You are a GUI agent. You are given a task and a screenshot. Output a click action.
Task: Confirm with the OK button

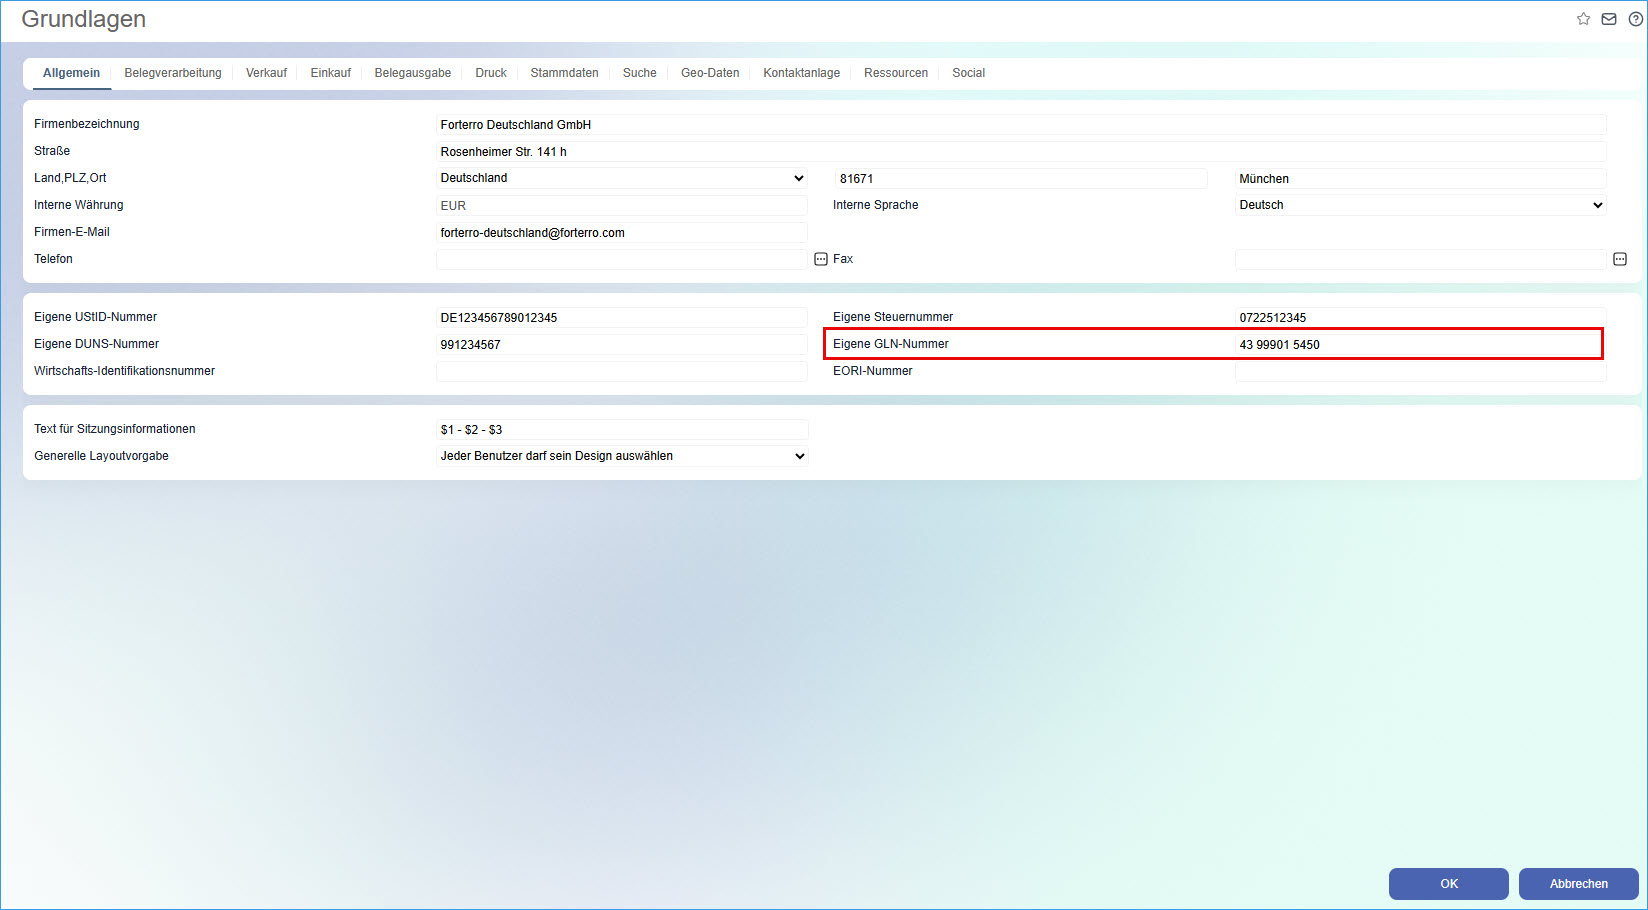pyautogui.click(x=1449, y=884)
